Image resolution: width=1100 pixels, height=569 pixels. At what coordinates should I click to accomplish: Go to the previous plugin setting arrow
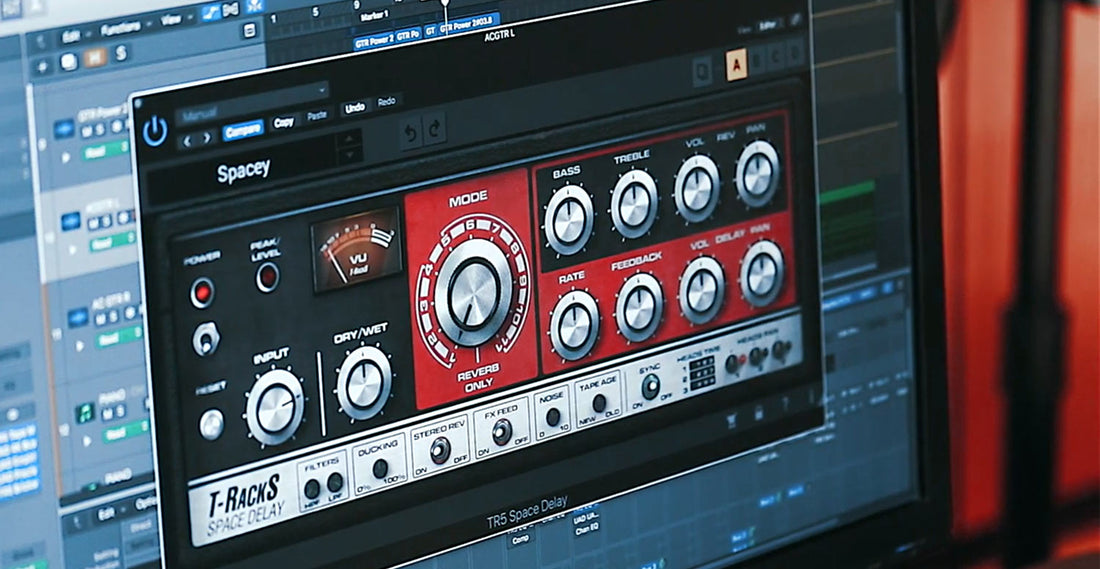coord(188,140)
